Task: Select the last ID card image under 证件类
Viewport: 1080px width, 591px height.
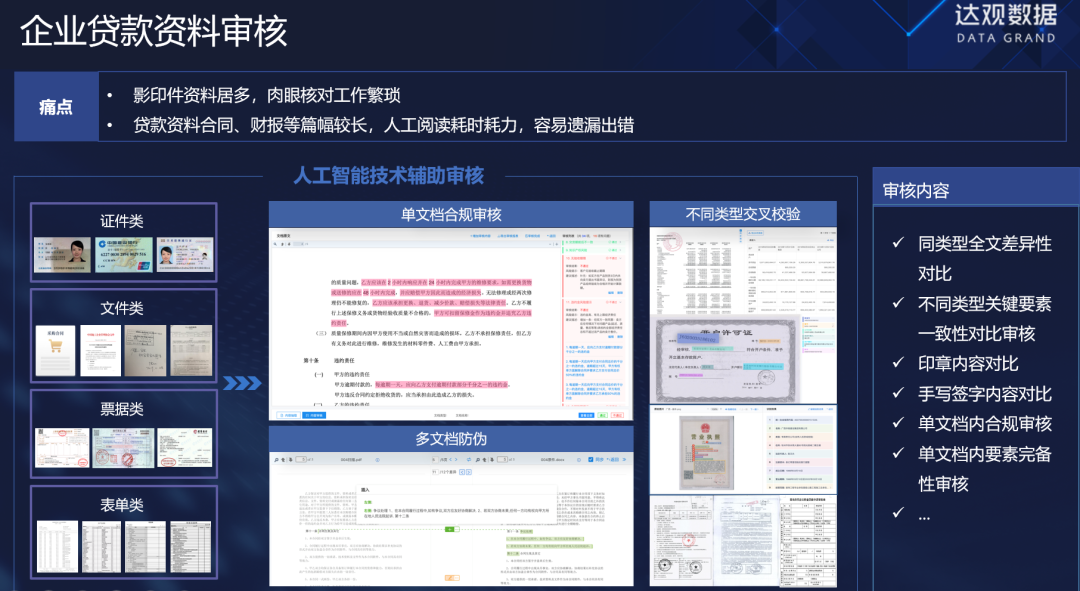Action: (185, 255)
